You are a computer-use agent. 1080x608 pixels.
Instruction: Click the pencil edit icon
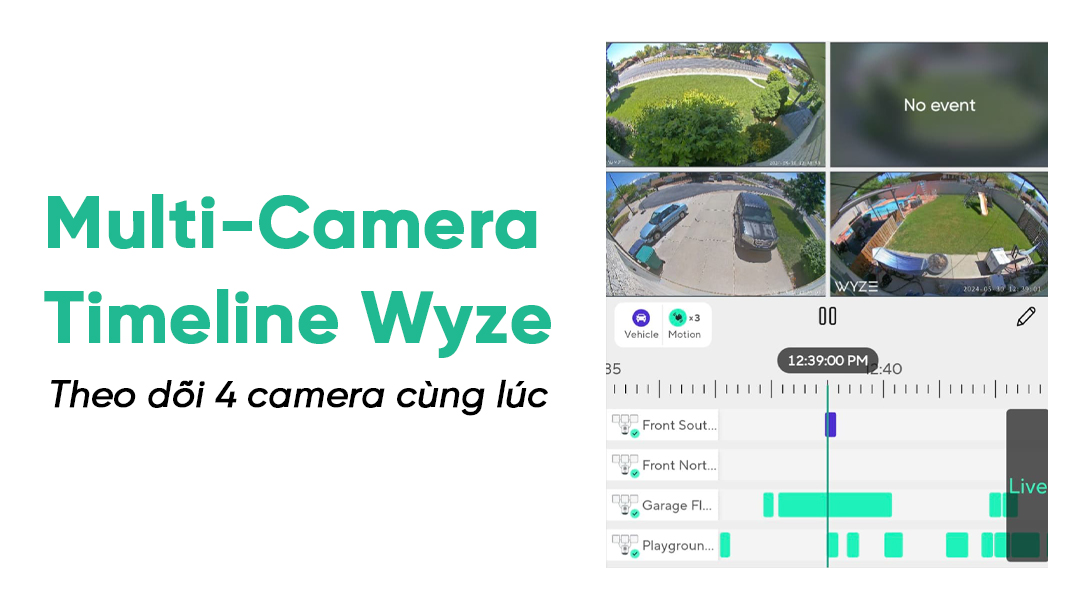click(x=1026, y=317)
